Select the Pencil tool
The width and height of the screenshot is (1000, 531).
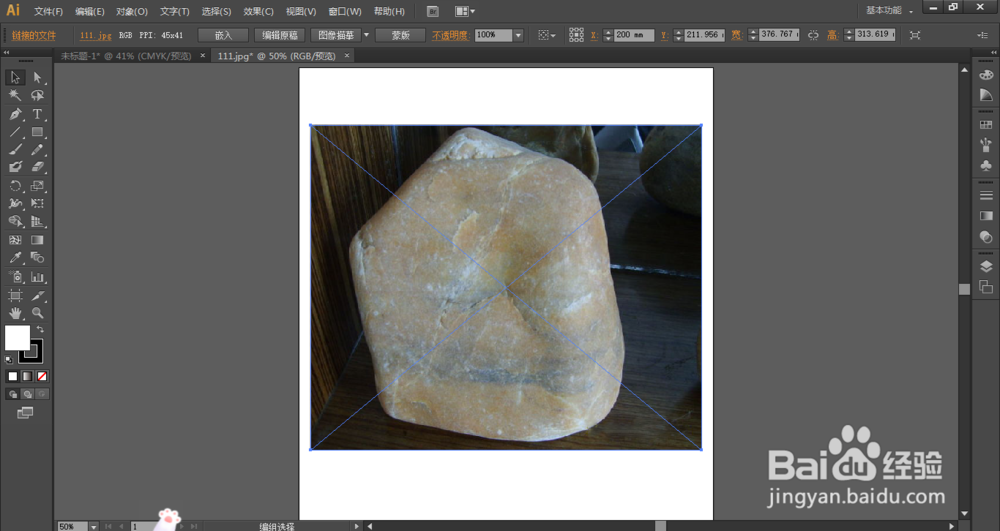pos(38,150)
